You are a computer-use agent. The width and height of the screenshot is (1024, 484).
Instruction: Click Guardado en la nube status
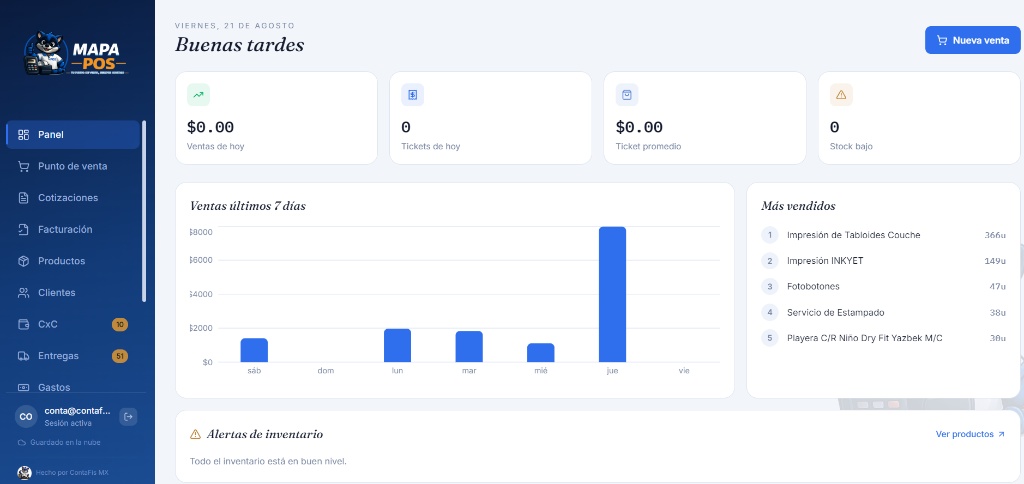click(65, 443)
